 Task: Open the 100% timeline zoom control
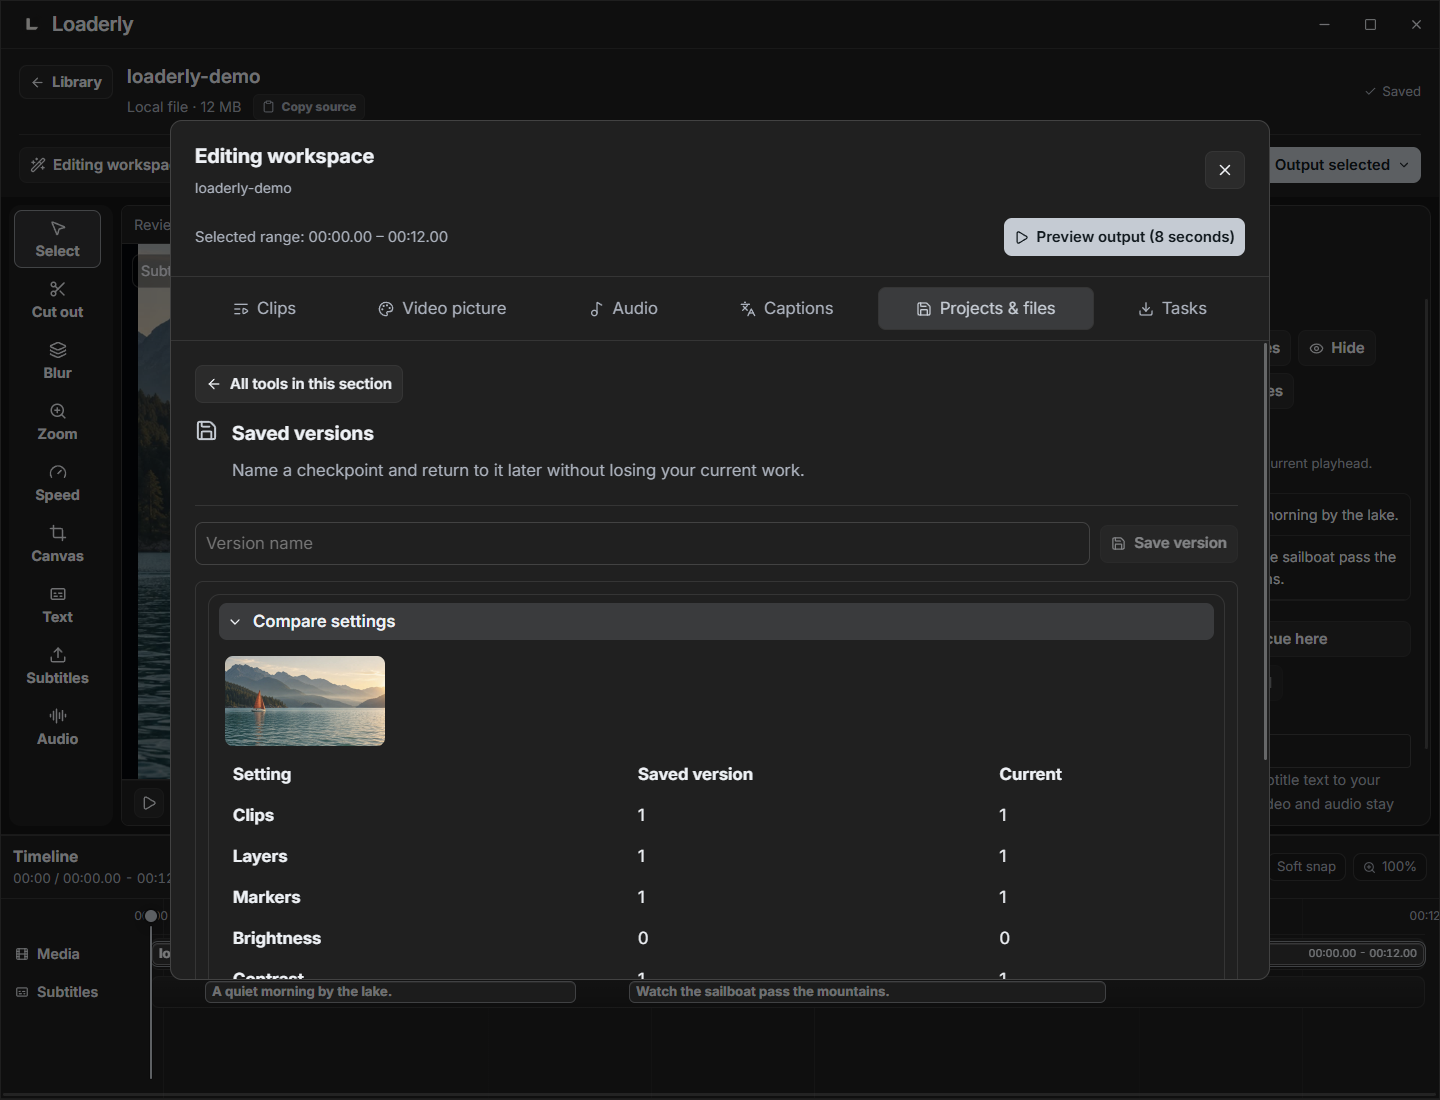pos(1389,867)
